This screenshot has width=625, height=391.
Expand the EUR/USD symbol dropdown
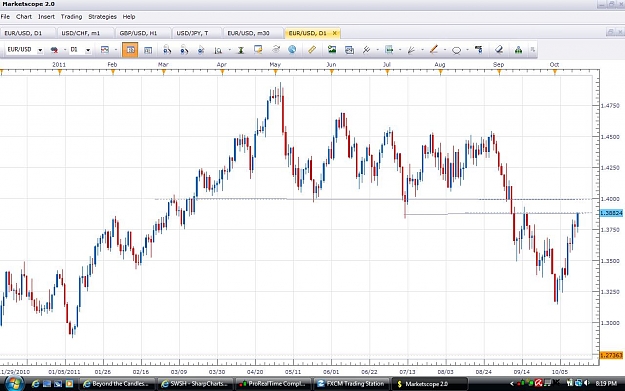tap(40, 50)
